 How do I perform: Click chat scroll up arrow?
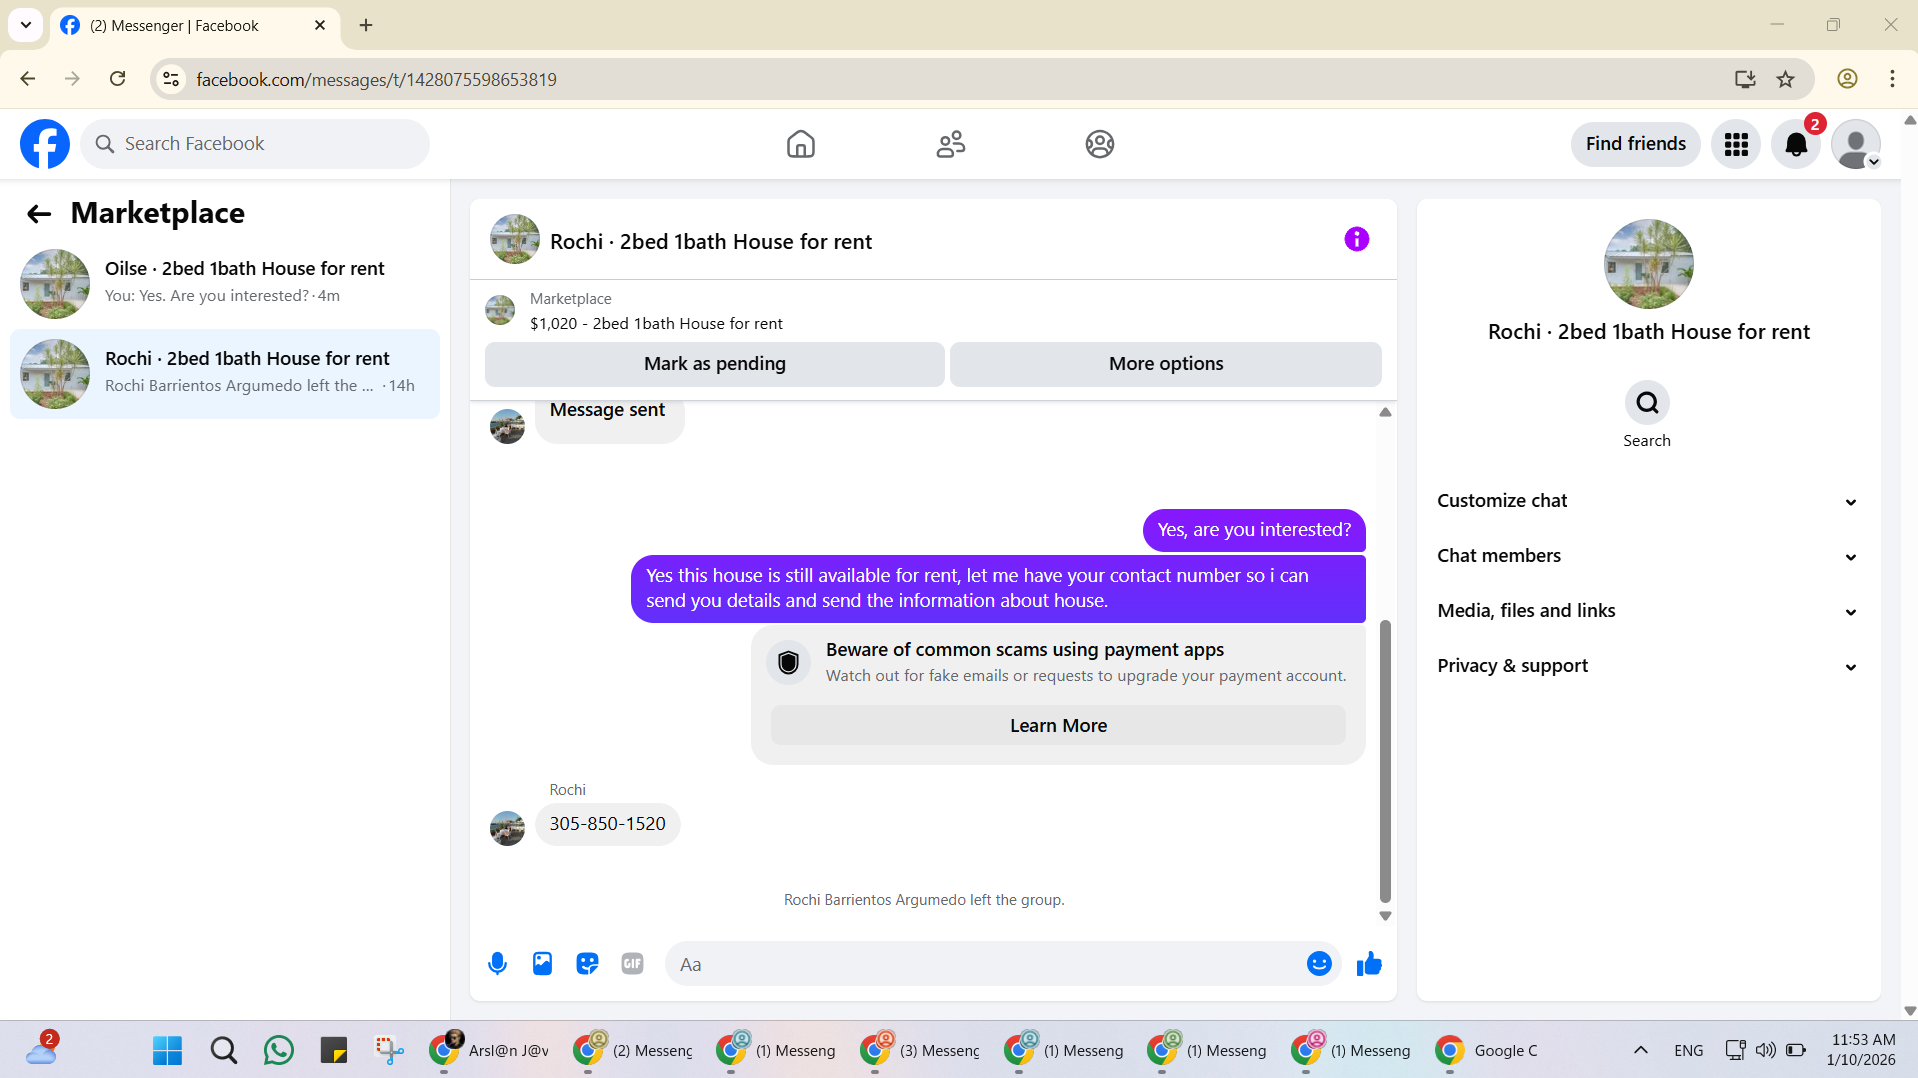tap(1385, 412)
